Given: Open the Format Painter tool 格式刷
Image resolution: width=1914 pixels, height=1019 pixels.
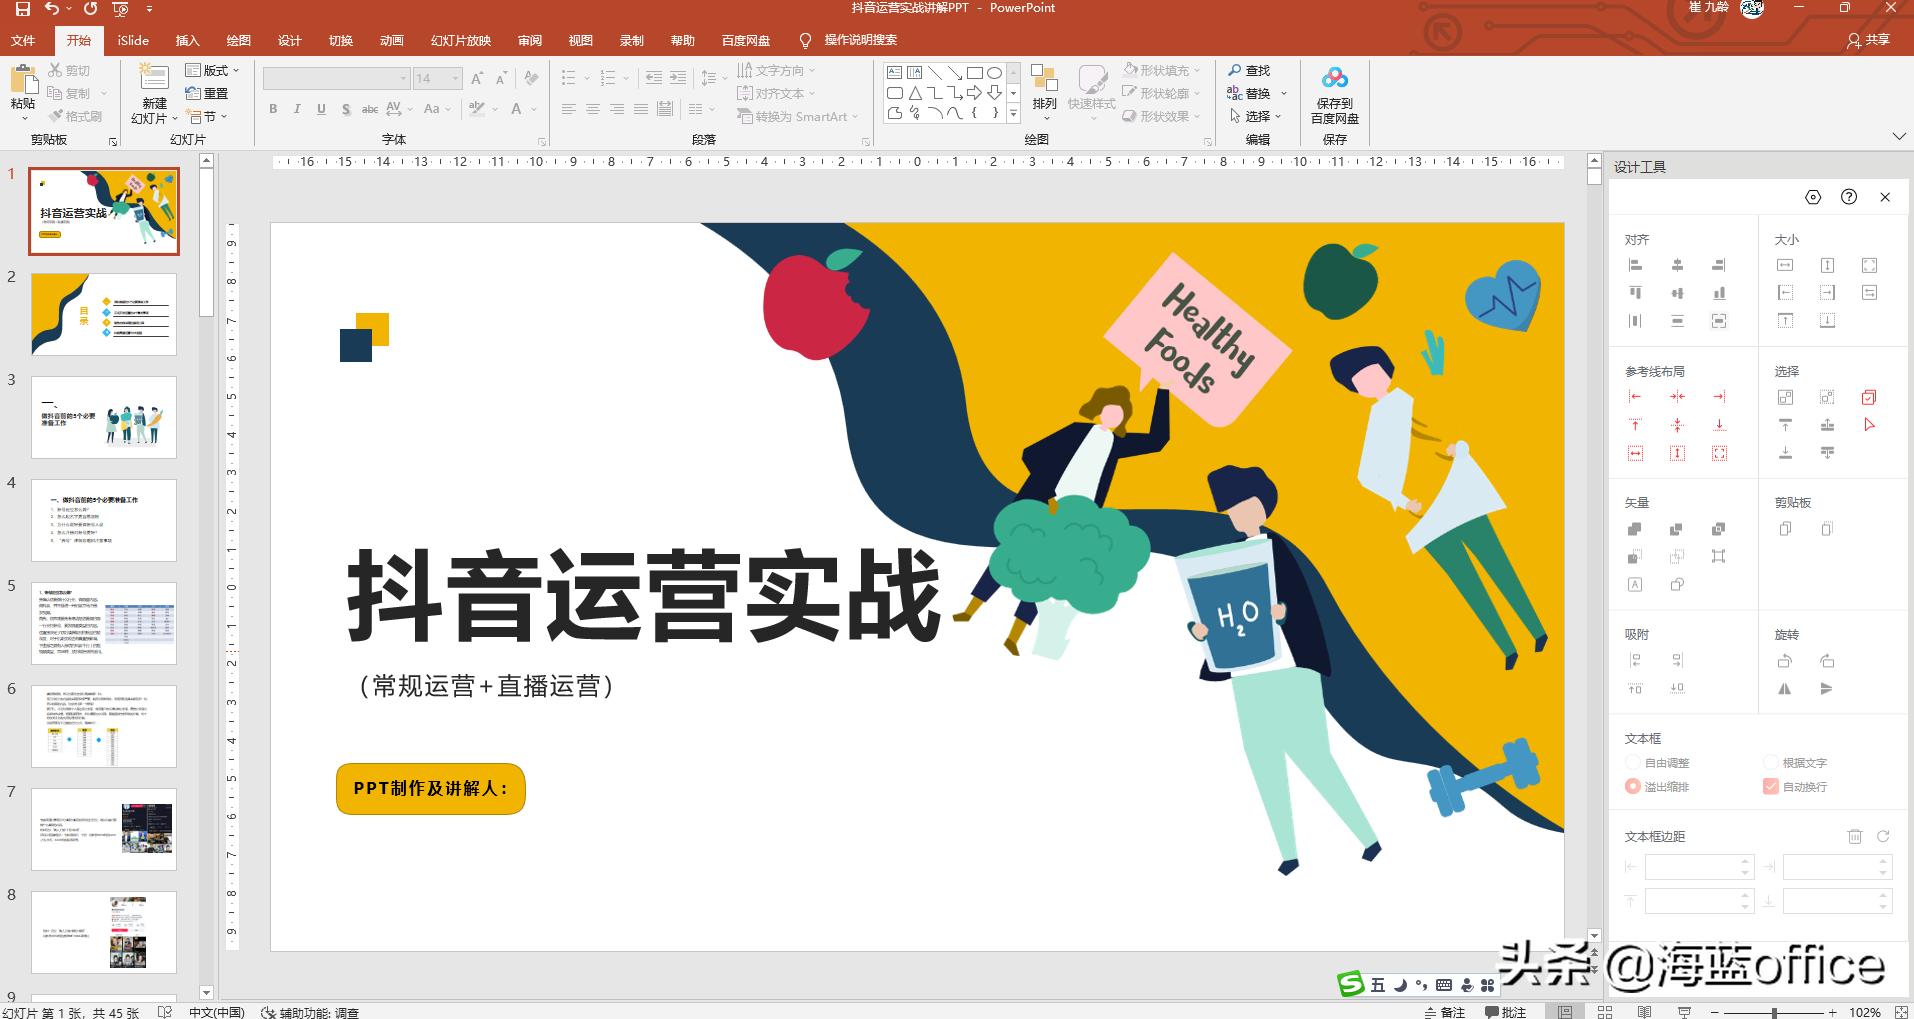Looking at the screenshot, I should pyautogui.click(x=78, y=114).
